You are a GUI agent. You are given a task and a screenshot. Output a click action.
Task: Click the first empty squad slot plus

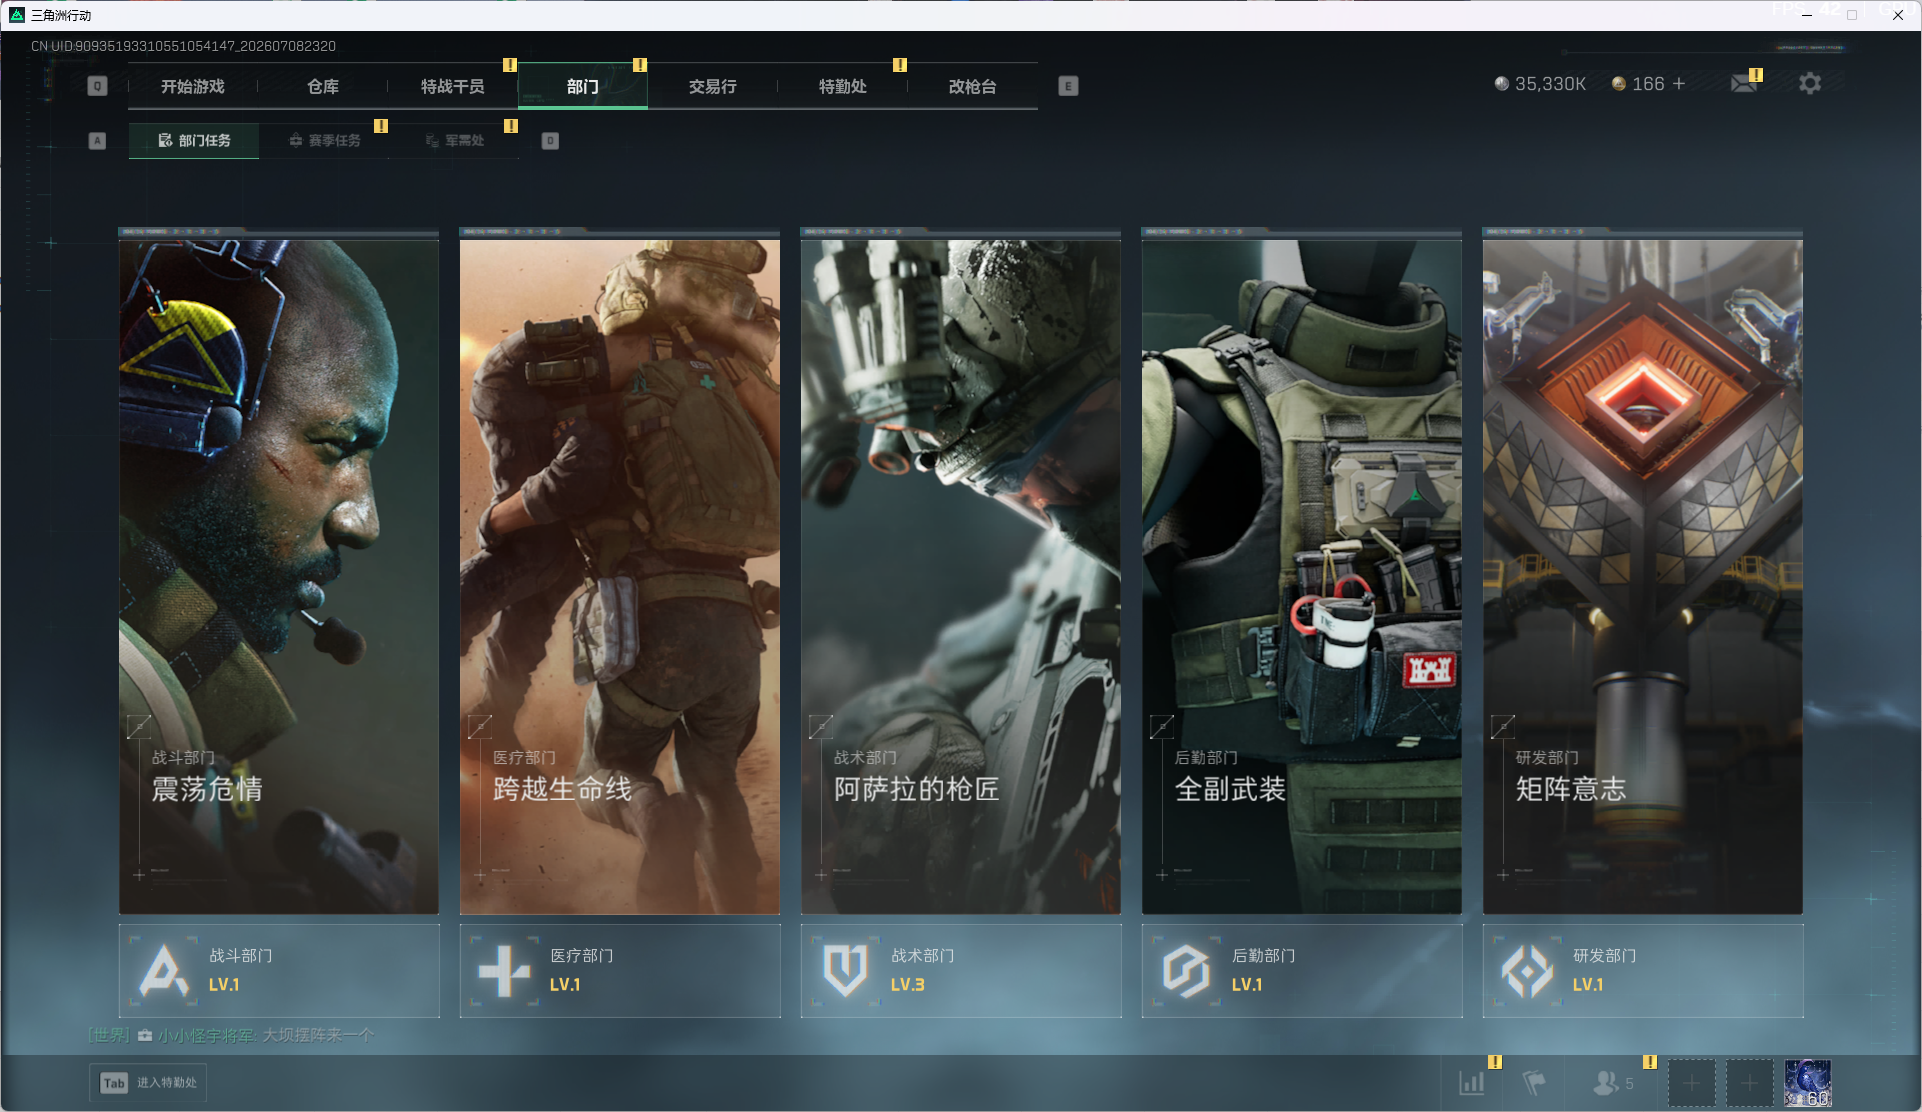coord(1692,1083)
